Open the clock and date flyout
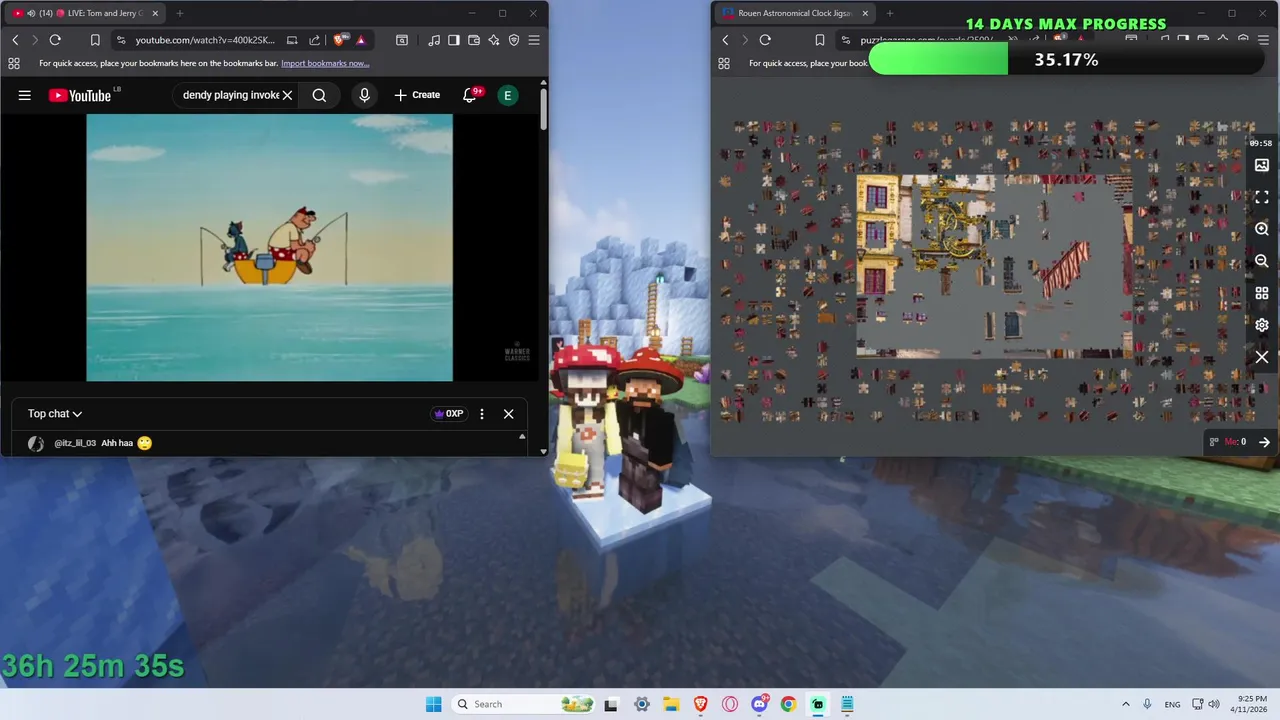The image size is (1280, 720). pyautogui.click(x=1251, y=704)
